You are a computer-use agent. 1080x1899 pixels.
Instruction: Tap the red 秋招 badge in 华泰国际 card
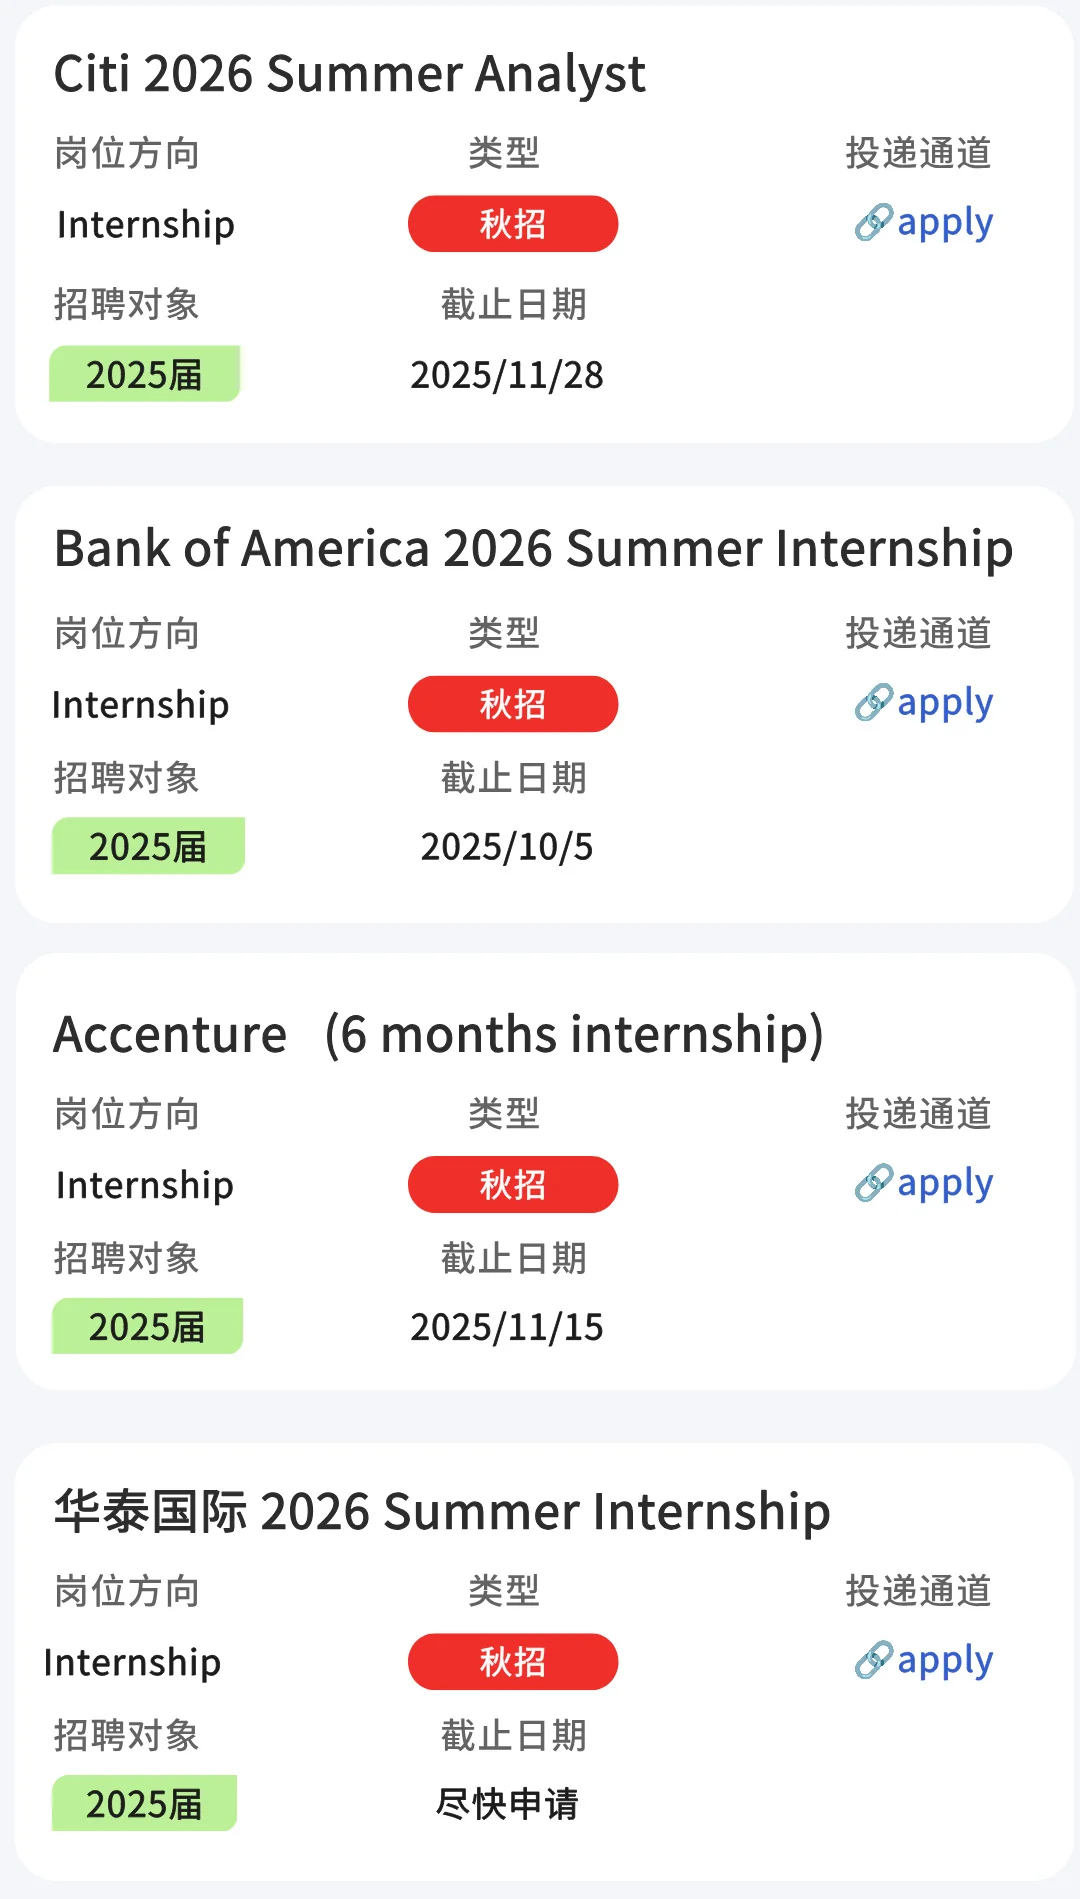click(512, 1661)
